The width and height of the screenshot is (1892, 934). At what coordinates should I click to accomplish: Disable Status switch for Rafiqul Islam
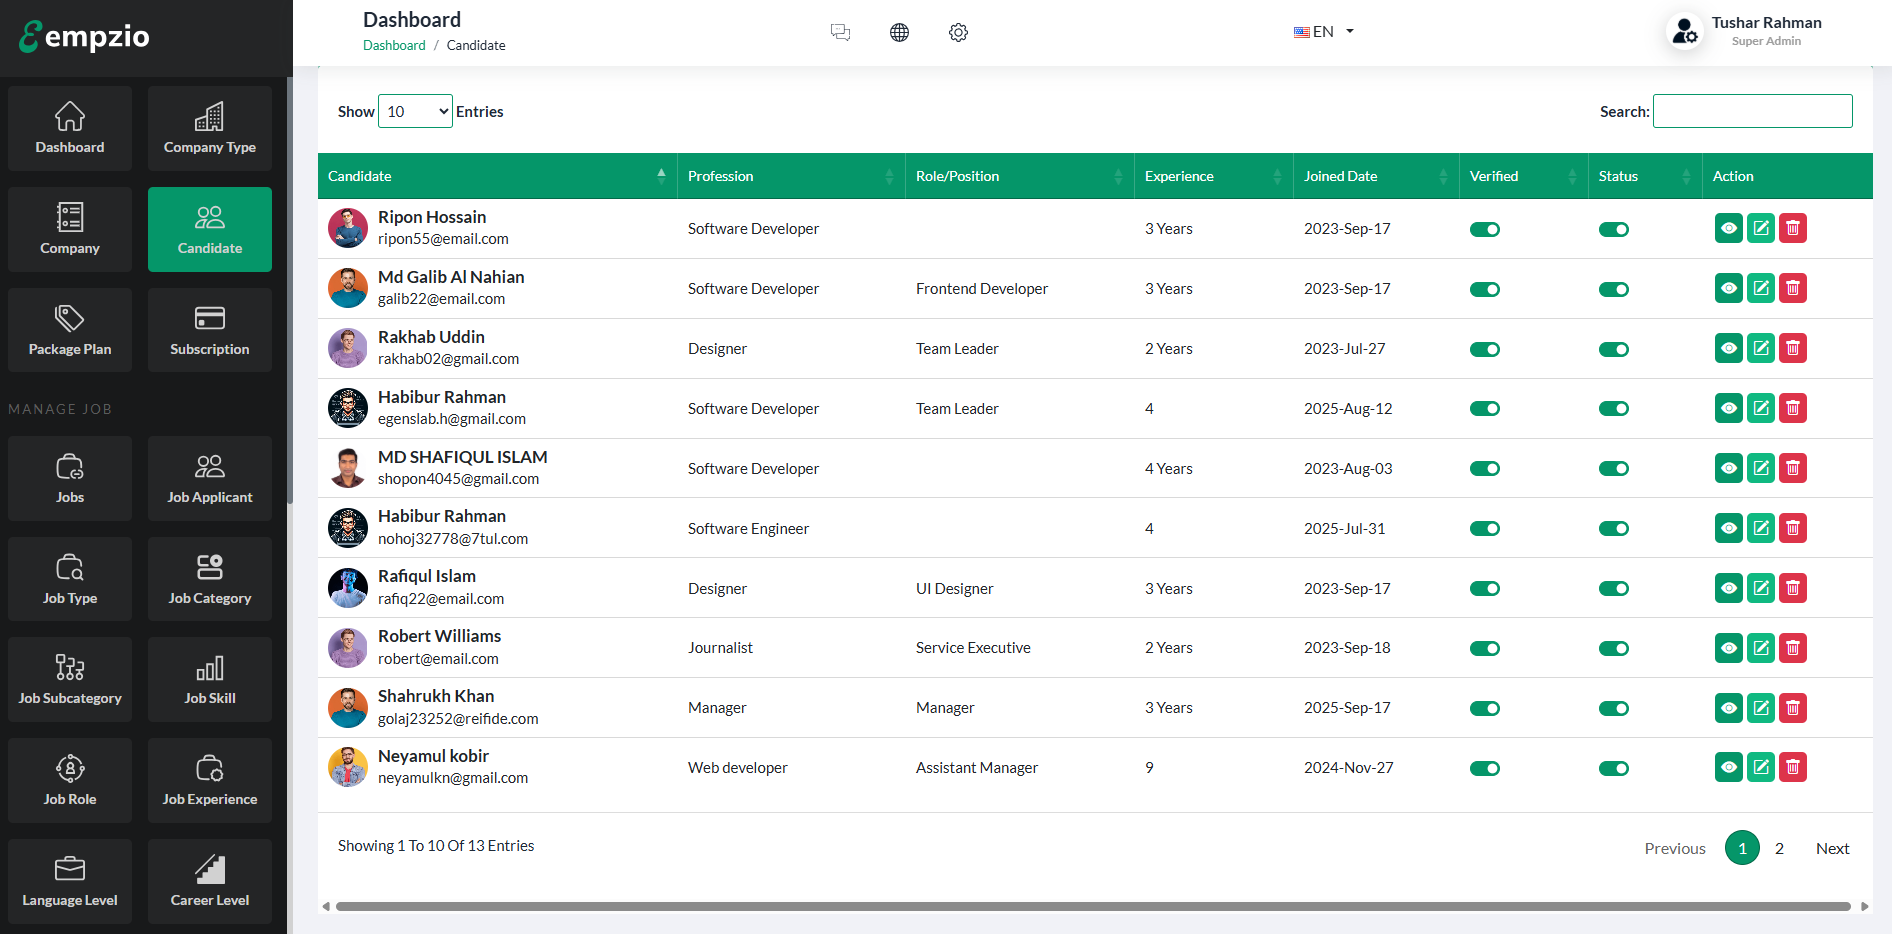pos(1613,589)
